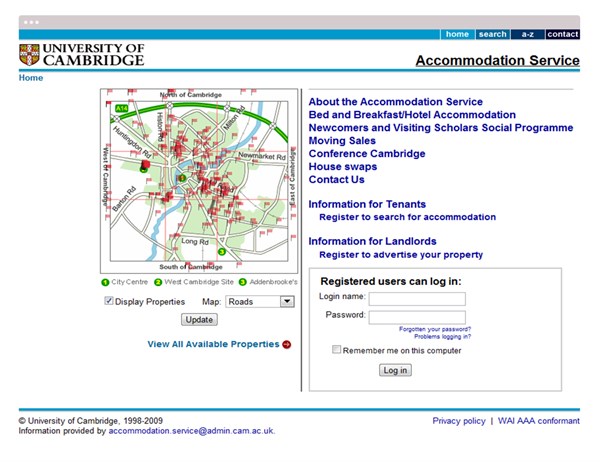Click the green Addenbrooke's marker 3 in legend
This screenshot has width=600, height=462.
242,282
